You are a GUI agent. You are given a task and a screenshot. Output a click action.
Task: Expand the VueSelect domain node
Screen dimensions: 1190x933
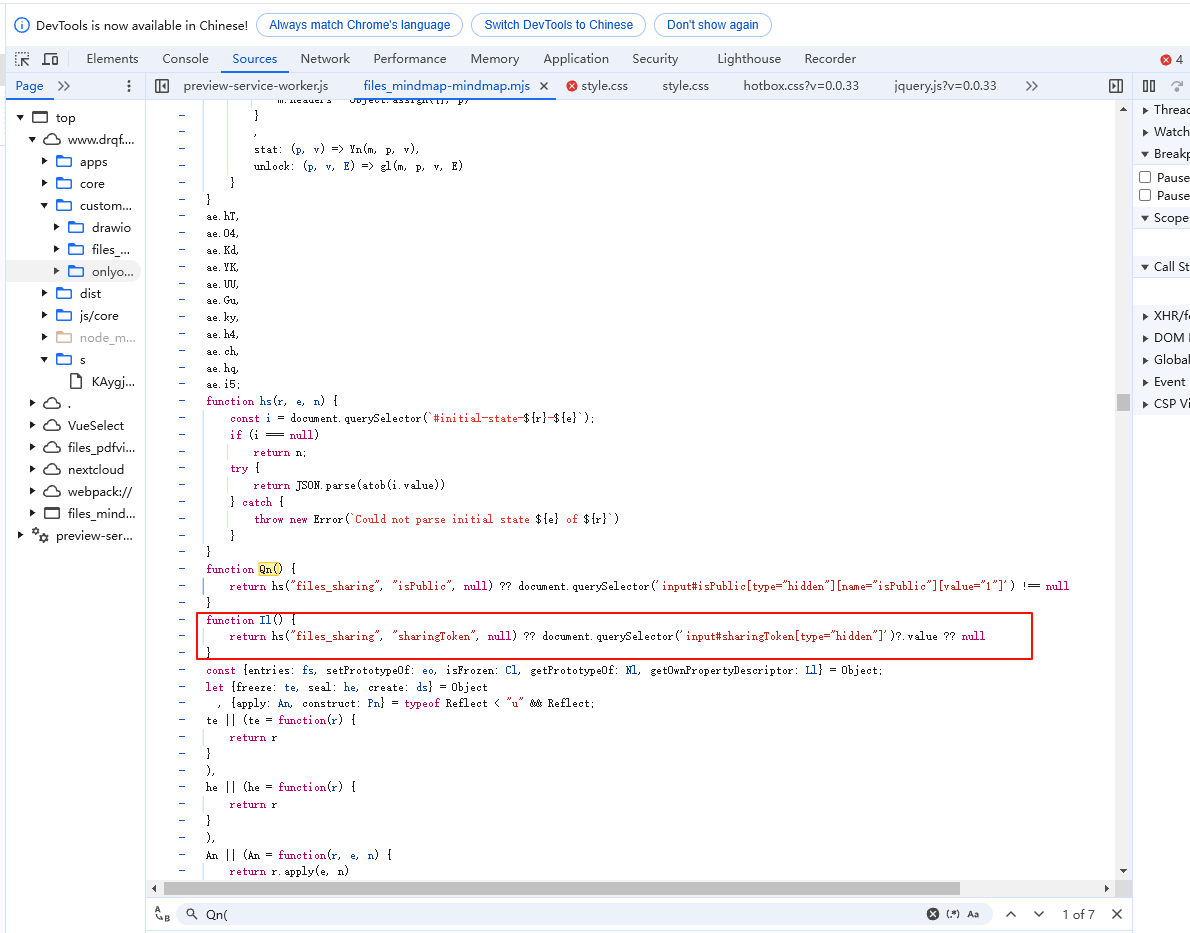click(x=33, y=425)
